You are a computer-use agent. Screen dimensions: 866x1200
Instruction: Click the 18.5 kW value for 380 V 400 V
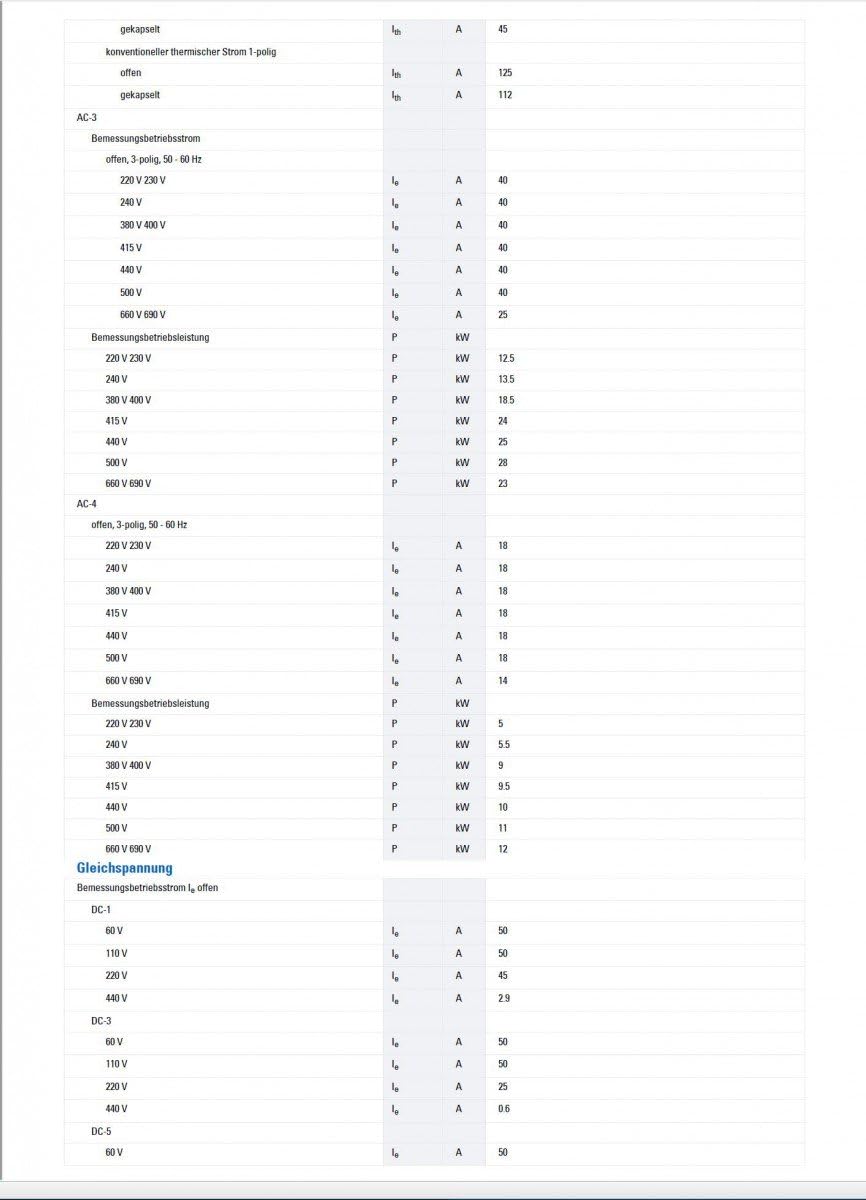506,400
